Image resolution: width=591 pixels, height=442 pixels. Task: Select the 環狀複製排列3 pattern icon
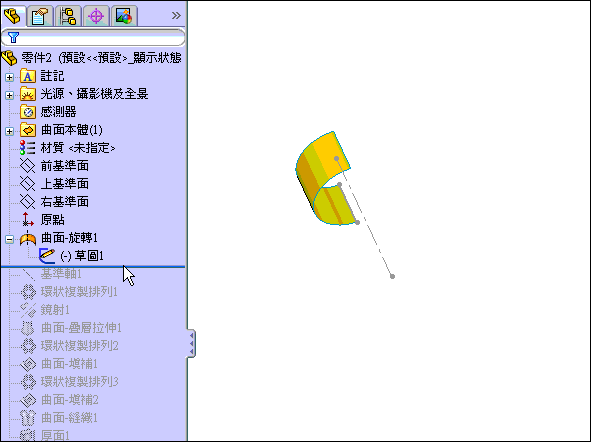point(28,382)
